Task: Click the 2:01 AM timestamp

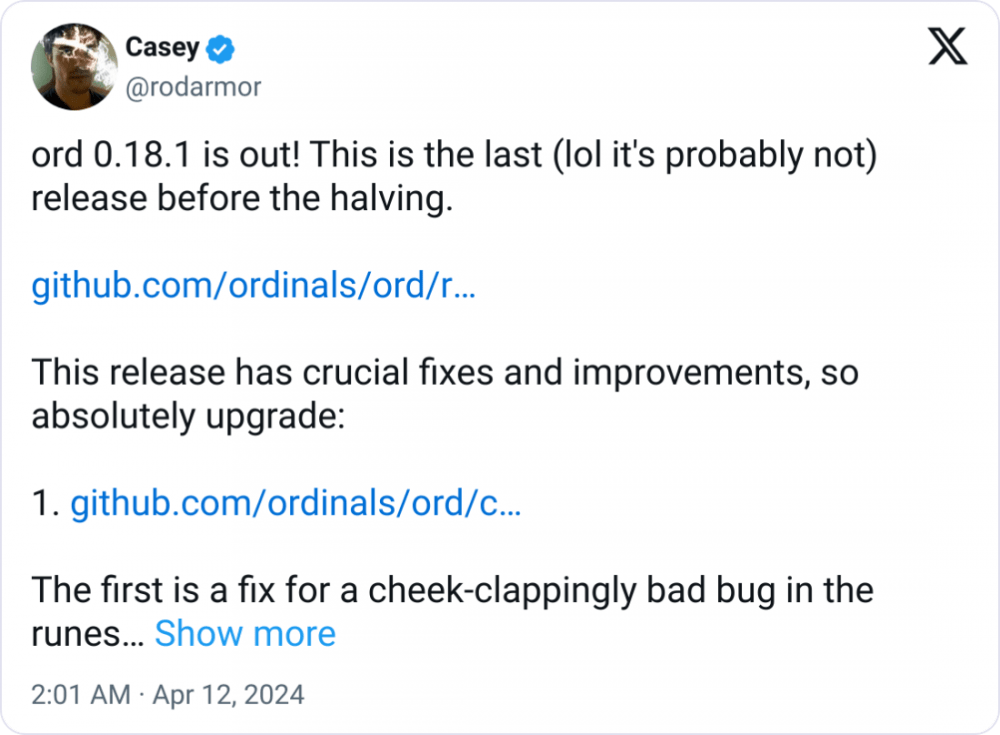Action: click(x=81, y=695)
